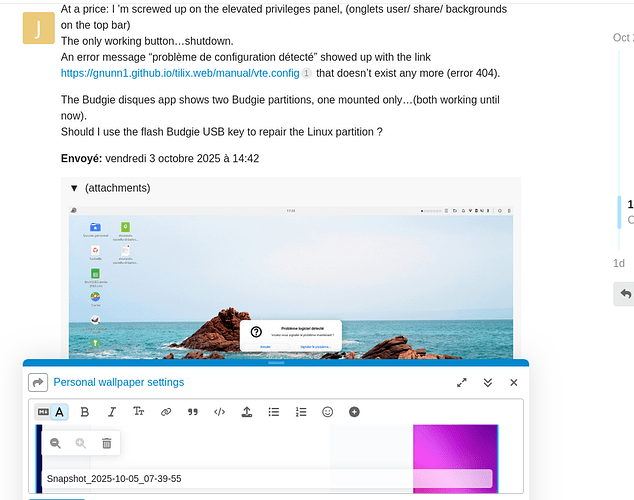634x500 pixels.
Task: Delete the uploaded image with the trash icon
Action: (107, 443)
